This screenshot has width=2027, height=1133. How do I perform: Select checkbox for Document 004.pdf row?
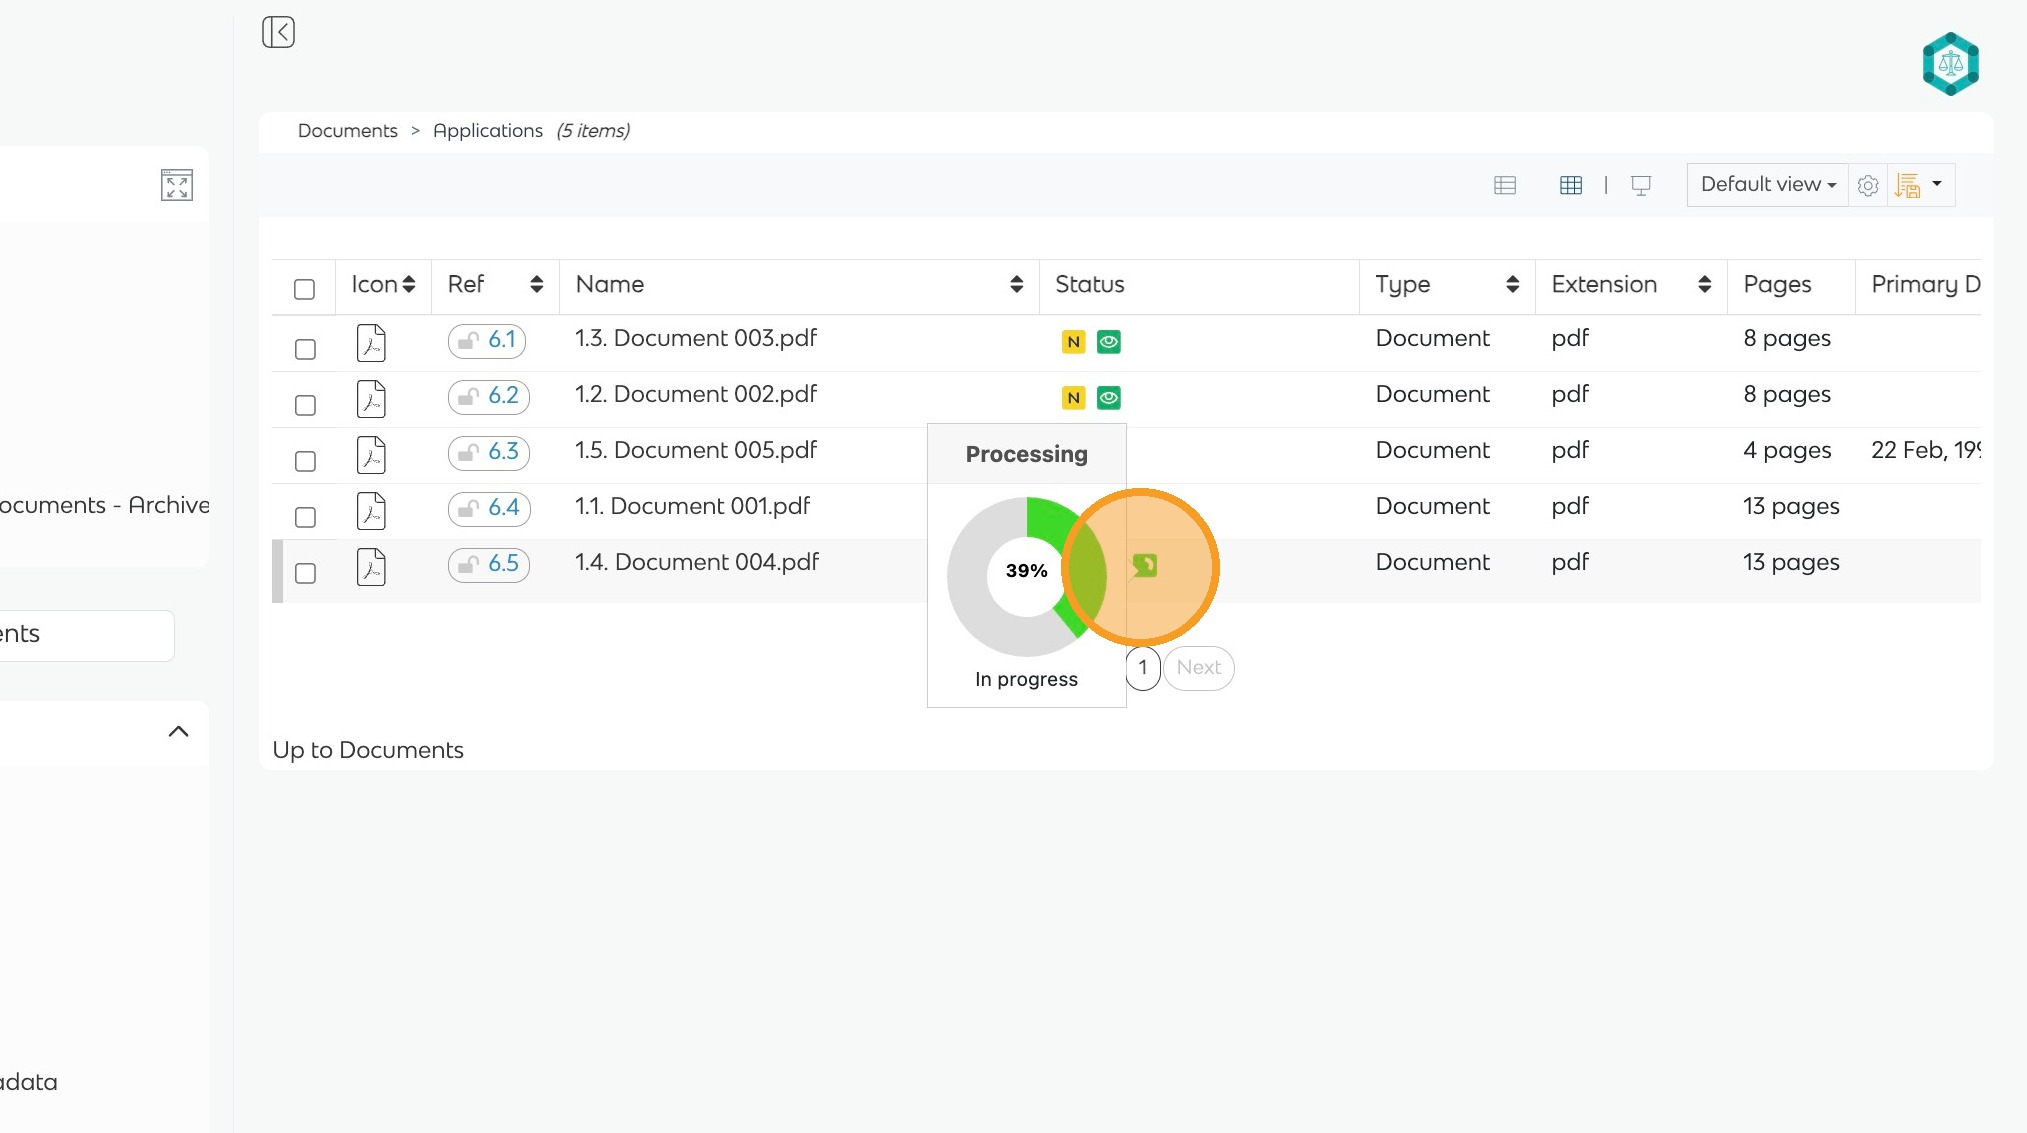[x=305, y=573]
